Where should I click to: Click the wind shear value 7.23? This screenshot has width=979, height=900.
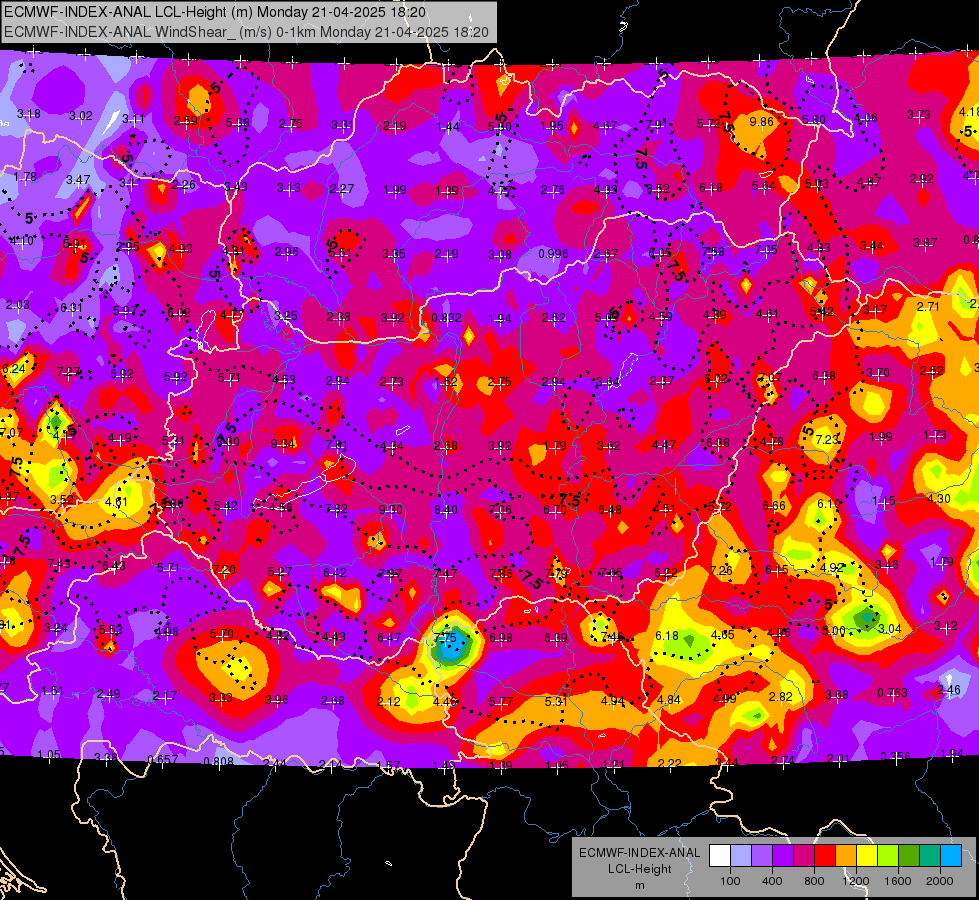click(827, 440)
